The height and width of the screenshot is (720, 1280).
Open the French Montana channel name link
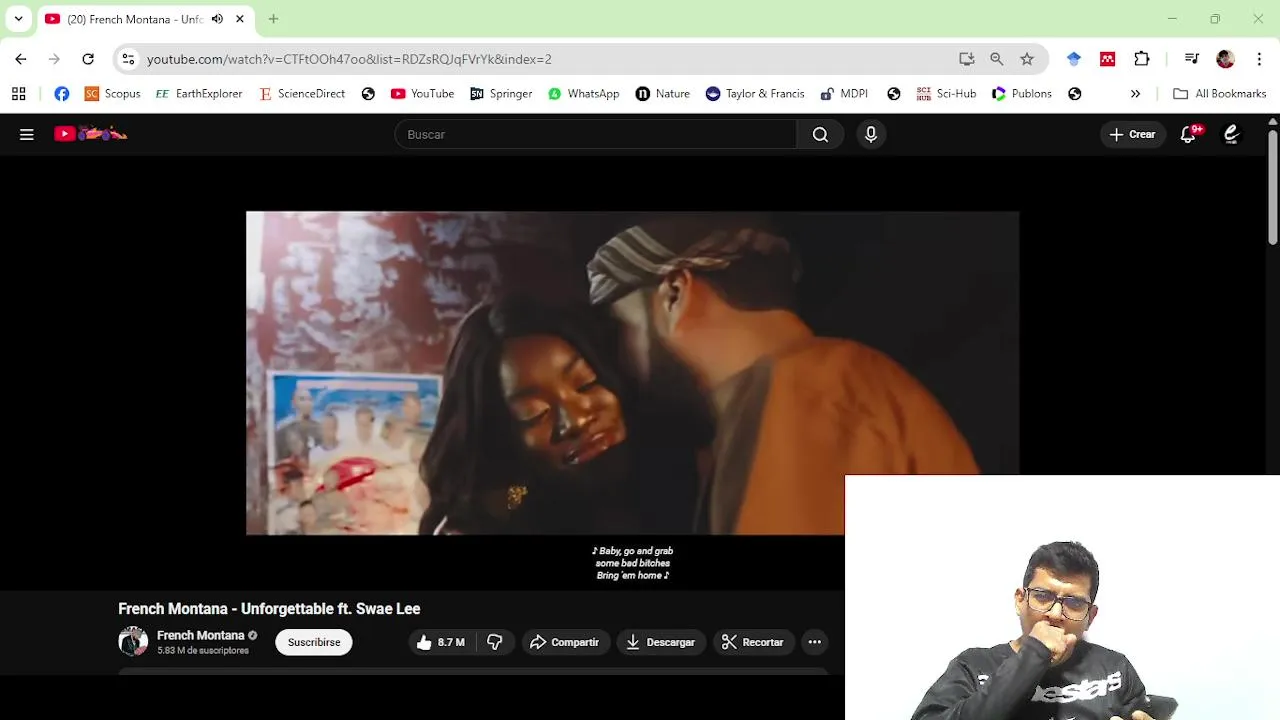[x=200, y=635]
